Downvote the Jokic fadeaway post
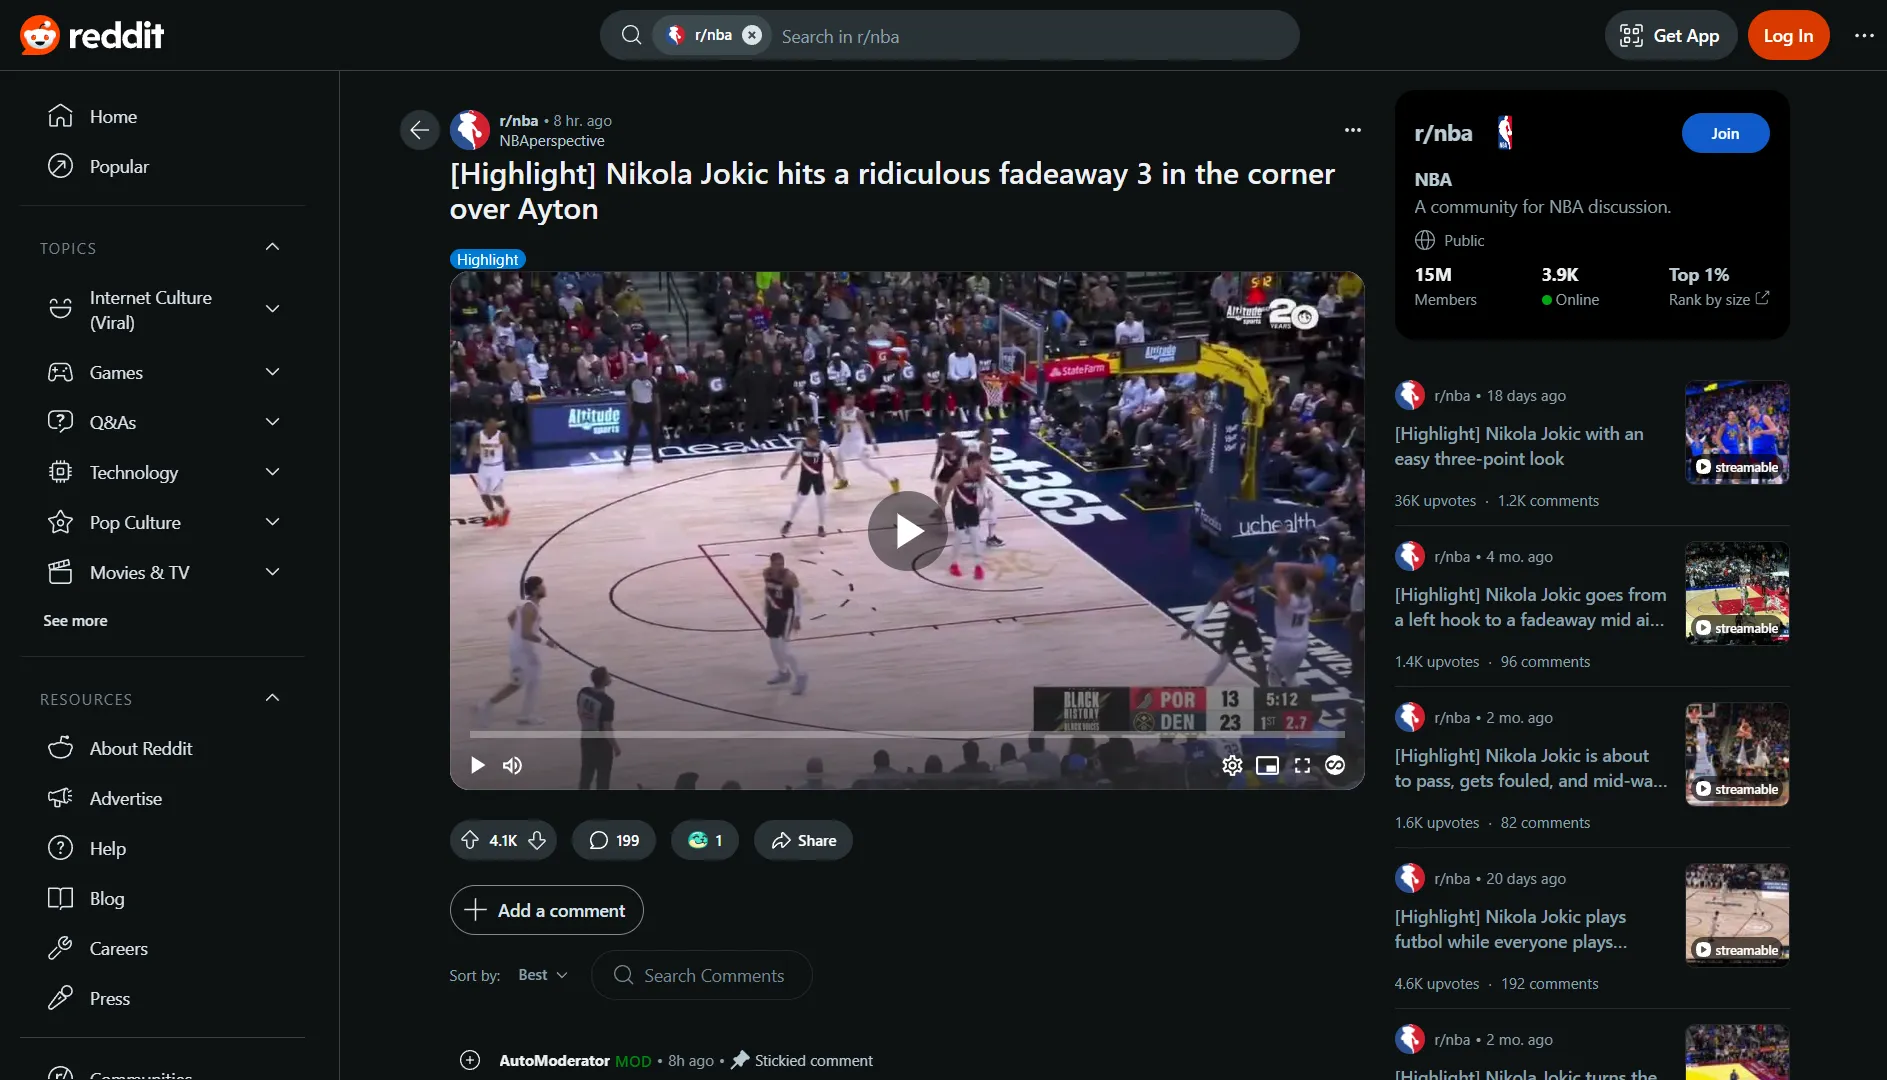 click(537, 840)
